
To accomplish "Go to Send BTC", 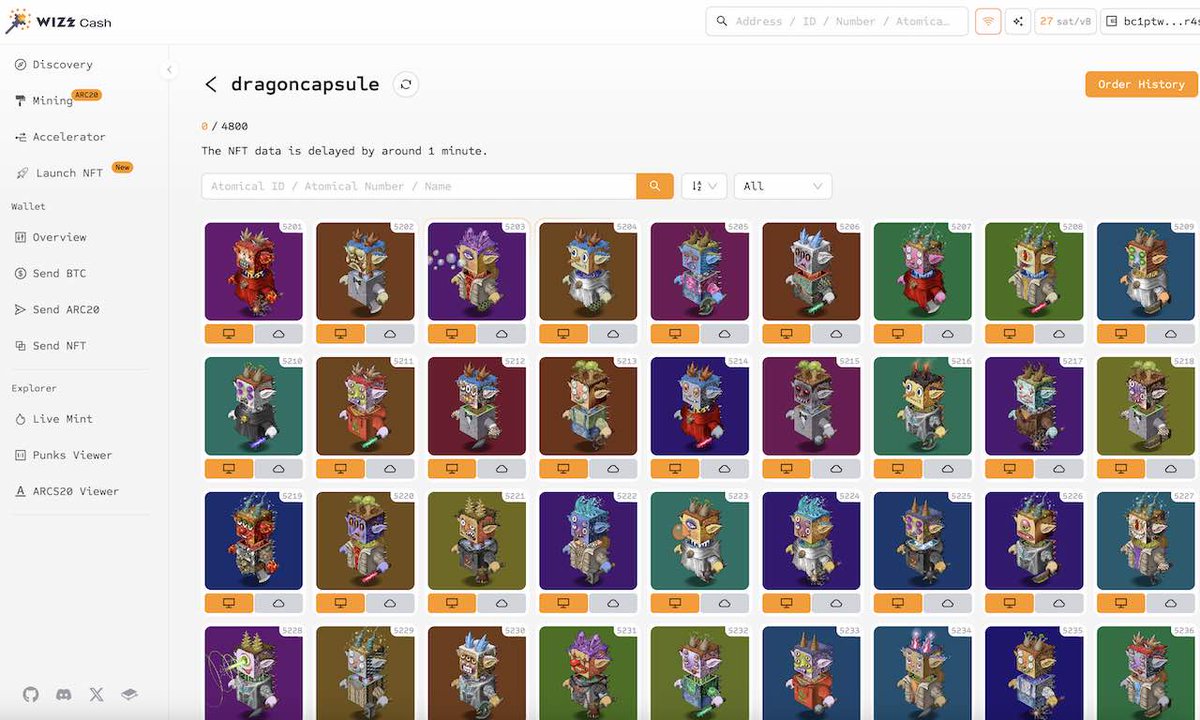I will pos(51,273).
